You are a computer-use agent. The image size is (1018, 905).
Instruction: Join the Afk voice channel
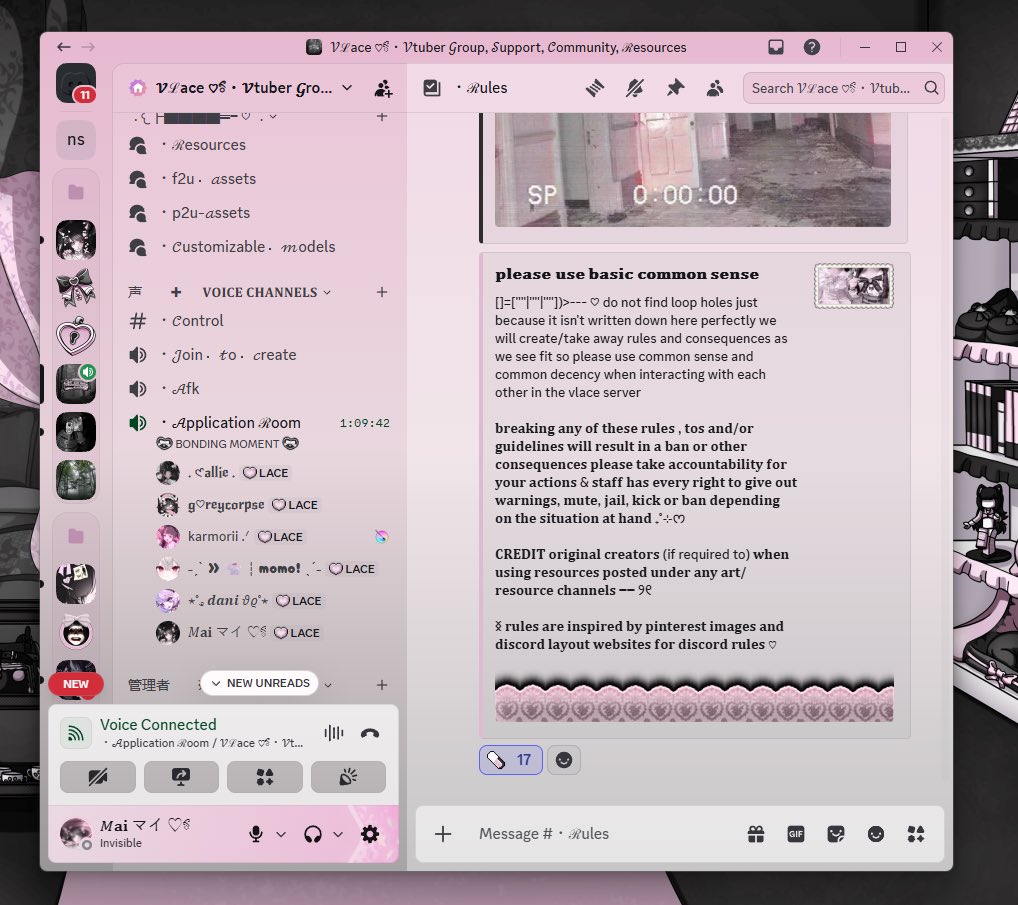pyautogui.click(x=259, y=389)
